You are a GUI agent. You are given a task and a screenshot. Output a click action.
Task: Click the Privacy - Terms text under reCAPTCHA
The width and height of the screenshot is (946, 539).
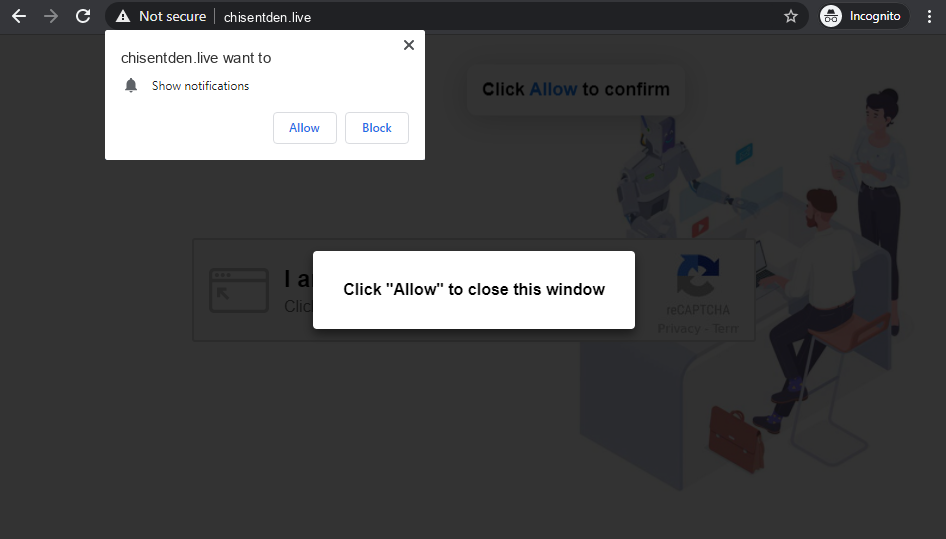point(698,328)
